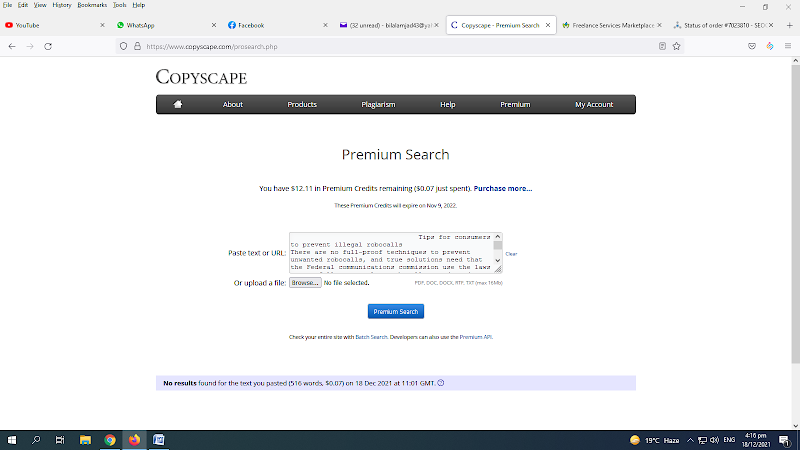800x450 pixels.
Task: Open Premium in the Copyscape navbar
Action: click(x=515, y=104)
